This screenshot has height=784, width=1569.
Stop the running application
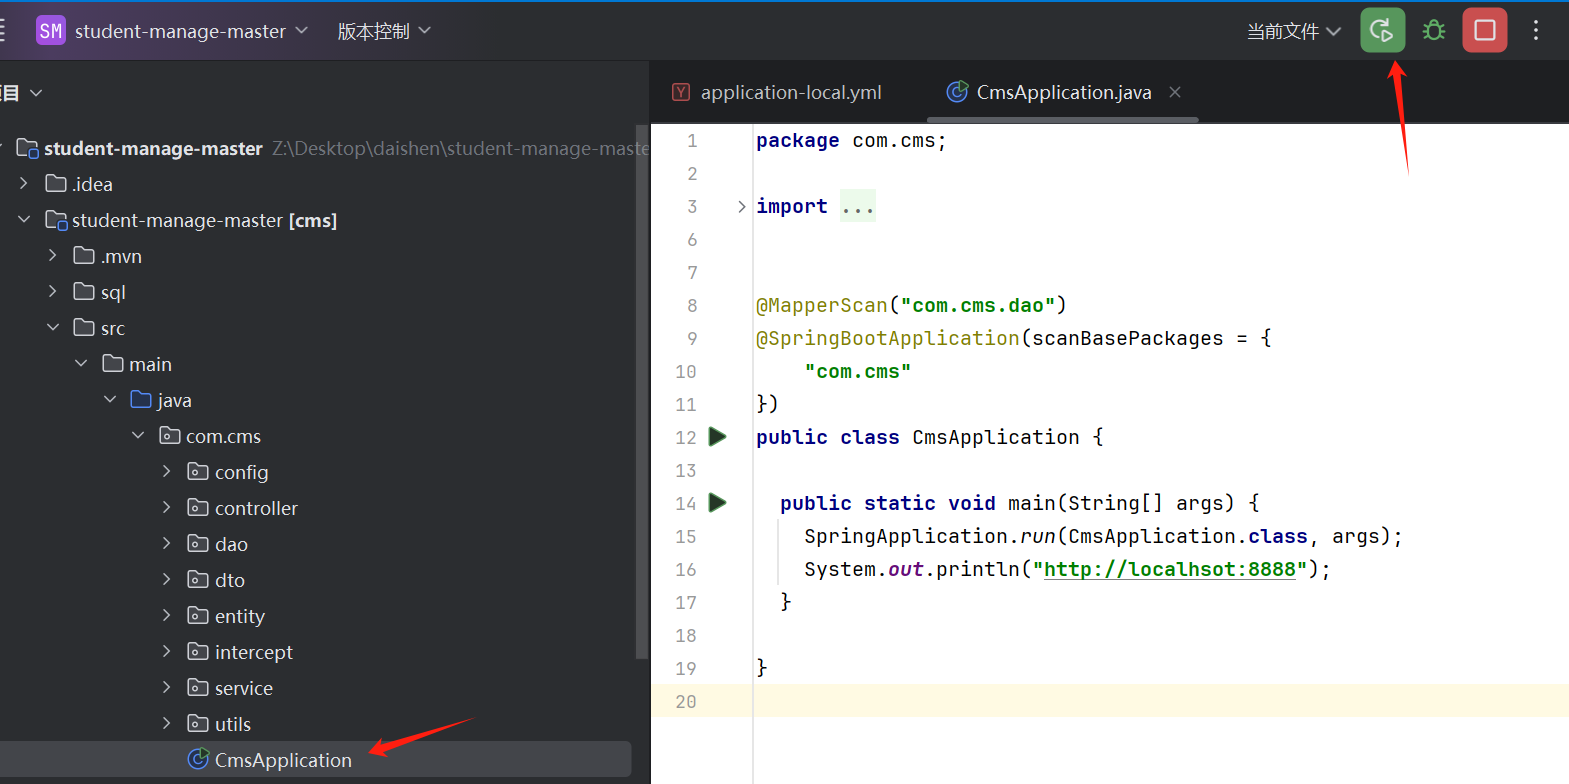pyautogui.click(x=1485, y=30)
